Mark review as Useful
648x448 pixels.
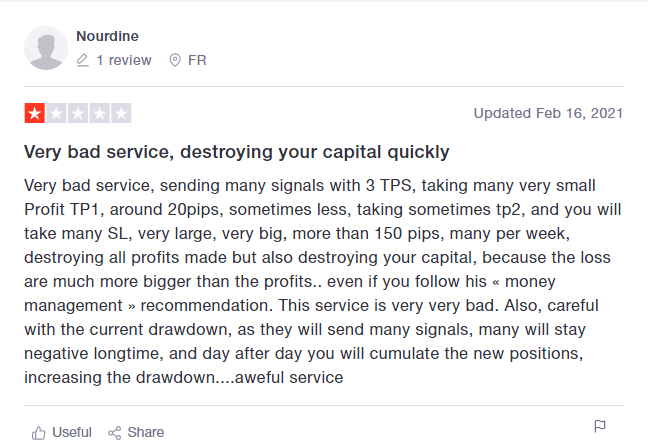pos(72,432)
